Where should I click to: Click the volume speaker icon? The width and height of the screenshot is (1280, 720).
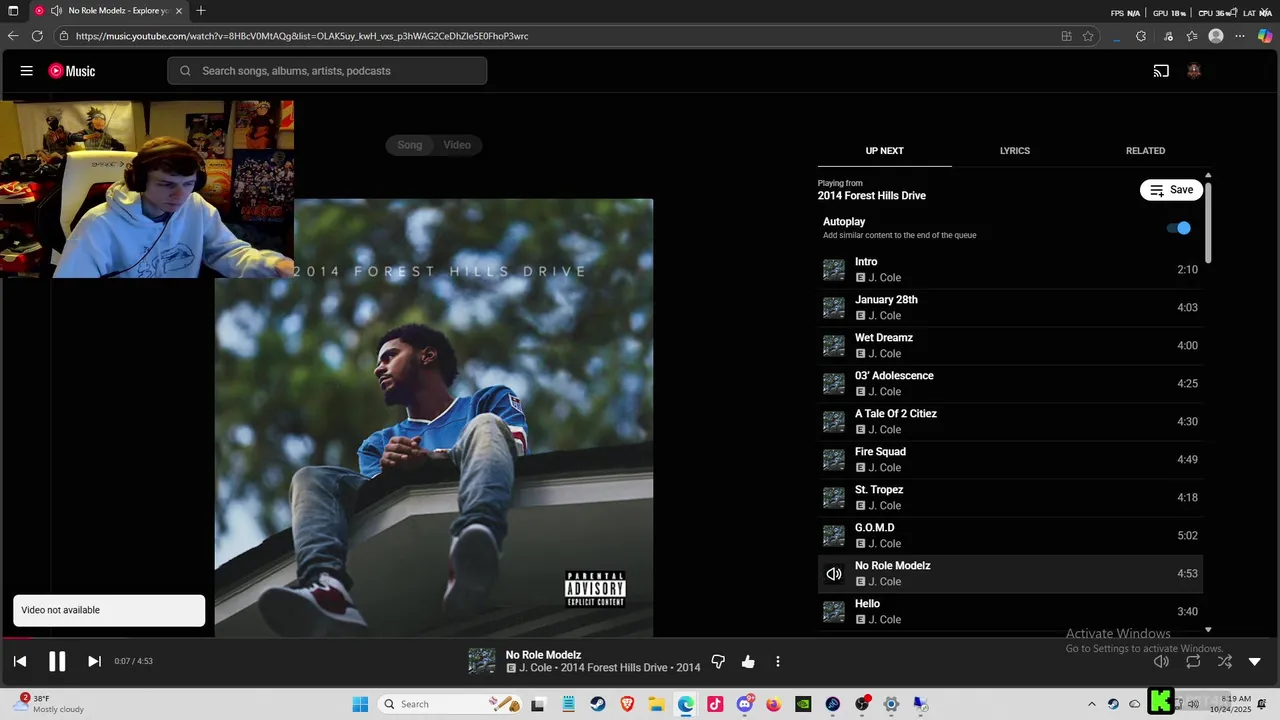[1161, 661]
